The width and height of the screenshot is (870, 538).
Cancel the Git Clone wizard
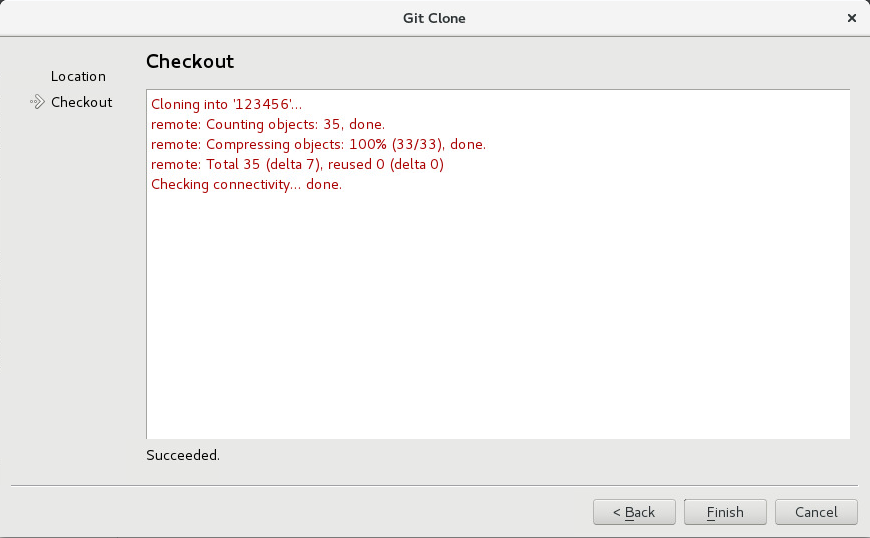816,512
